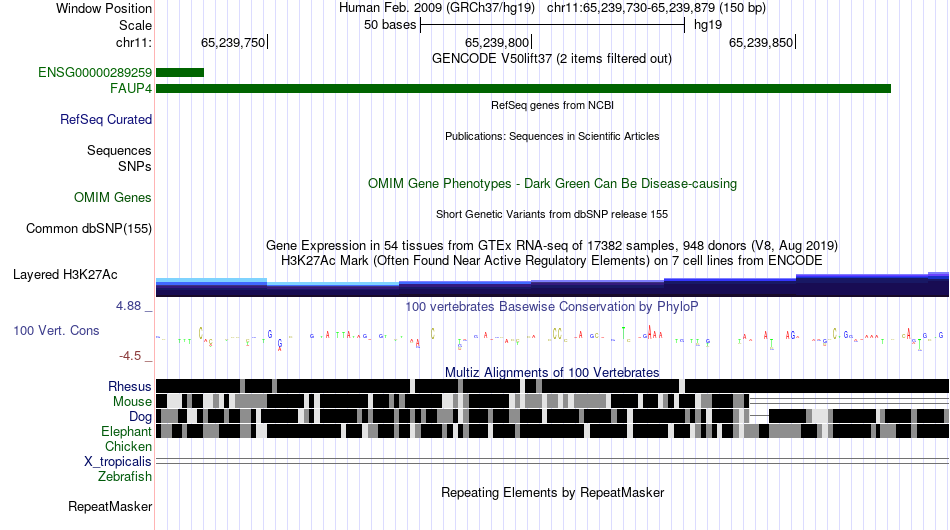Click GENCODE V50lift37 track title
Screen dimensions: 950x530
(552, 59)
